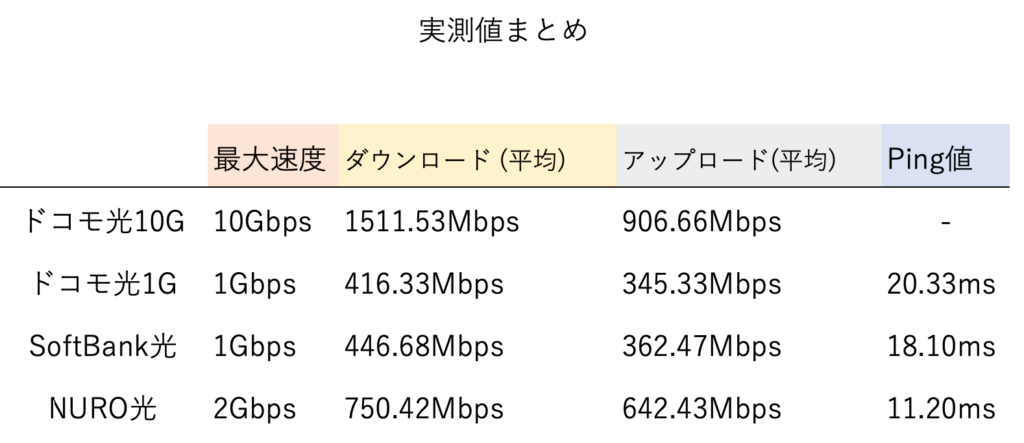Image resolution: width=1024 pixels, height=443 pixels.
Task: Select the 20.33ms Ping cell
Action: click(941, 285)
